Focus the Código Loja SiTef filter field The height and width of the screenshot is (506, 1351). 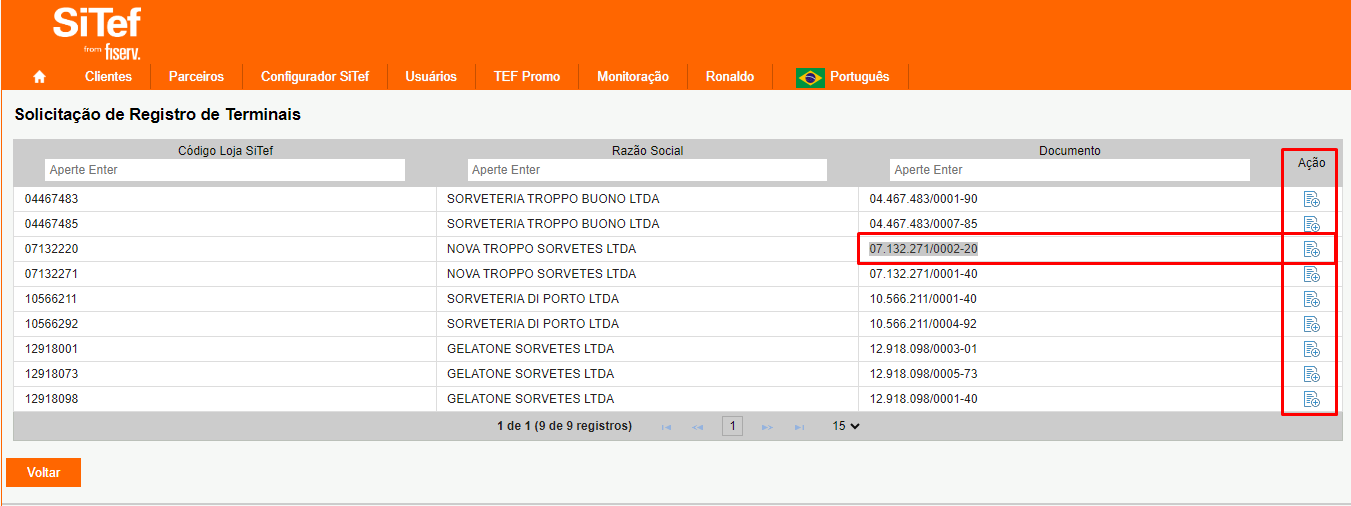[225, 170]
